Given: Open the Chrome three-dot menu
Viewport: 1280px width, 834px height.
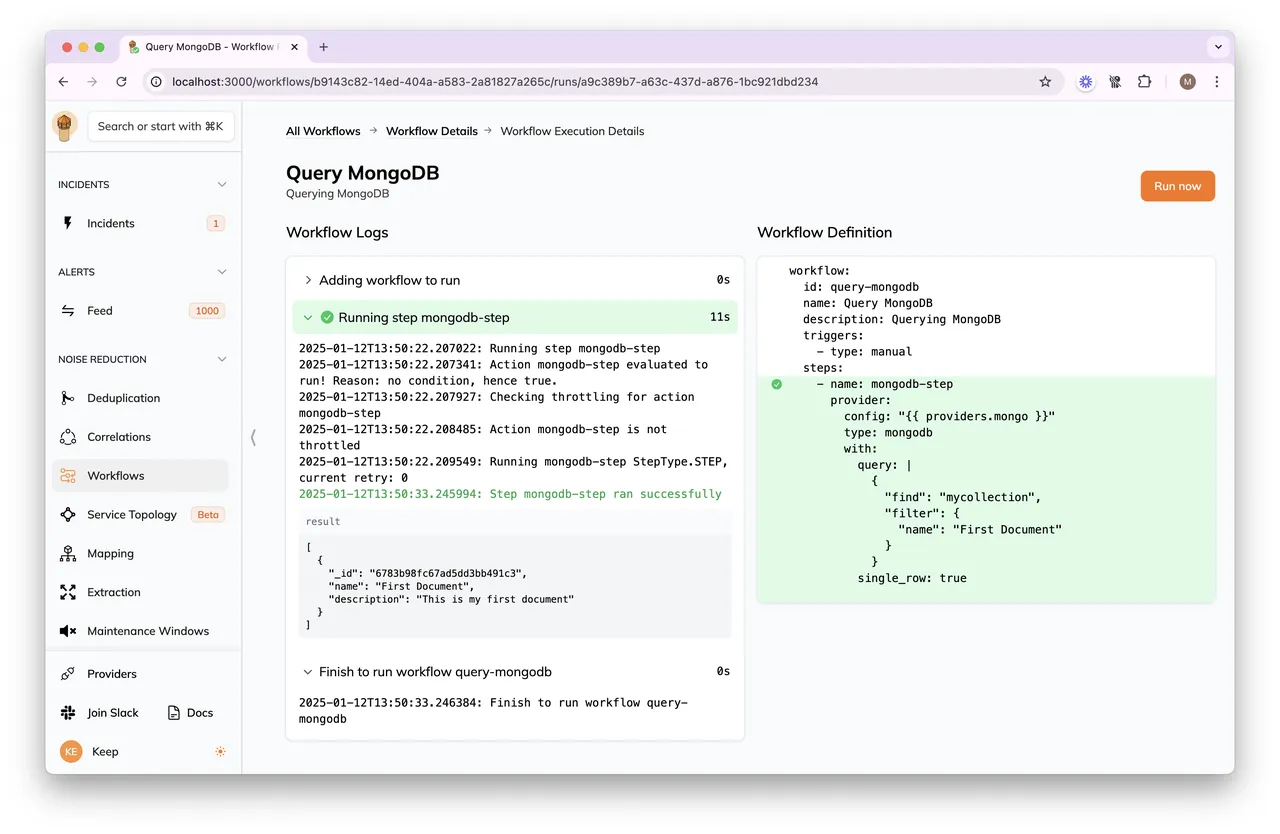Looking at the screenshot, I should (x=1217, y=82).
